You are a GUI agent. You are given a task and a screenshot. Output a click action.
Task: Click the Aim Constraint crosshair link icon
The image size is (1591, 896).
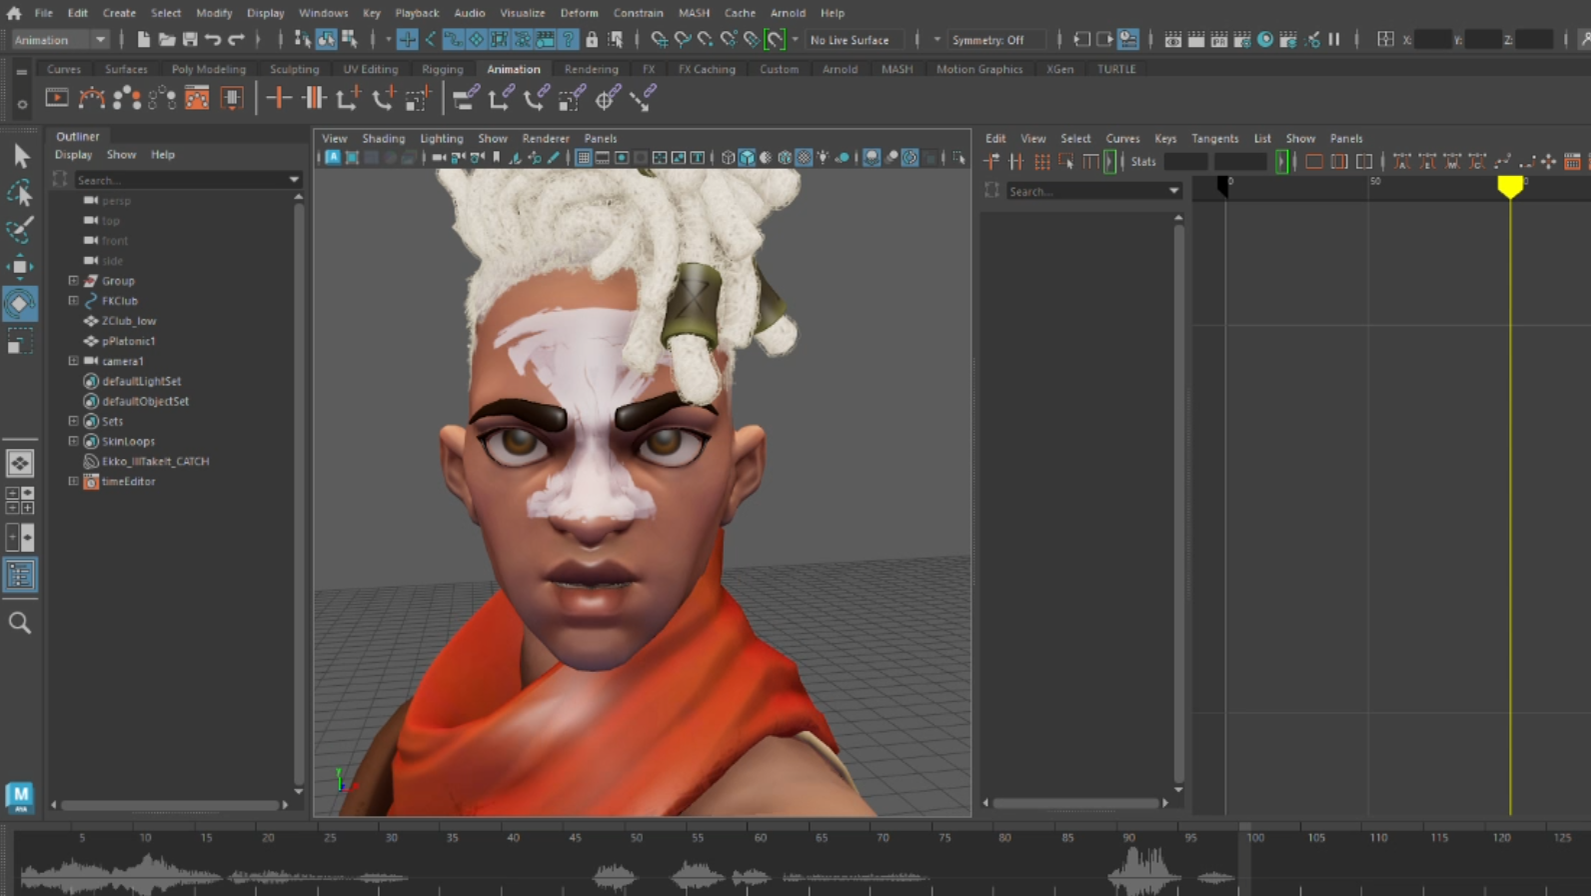(607, 98)
